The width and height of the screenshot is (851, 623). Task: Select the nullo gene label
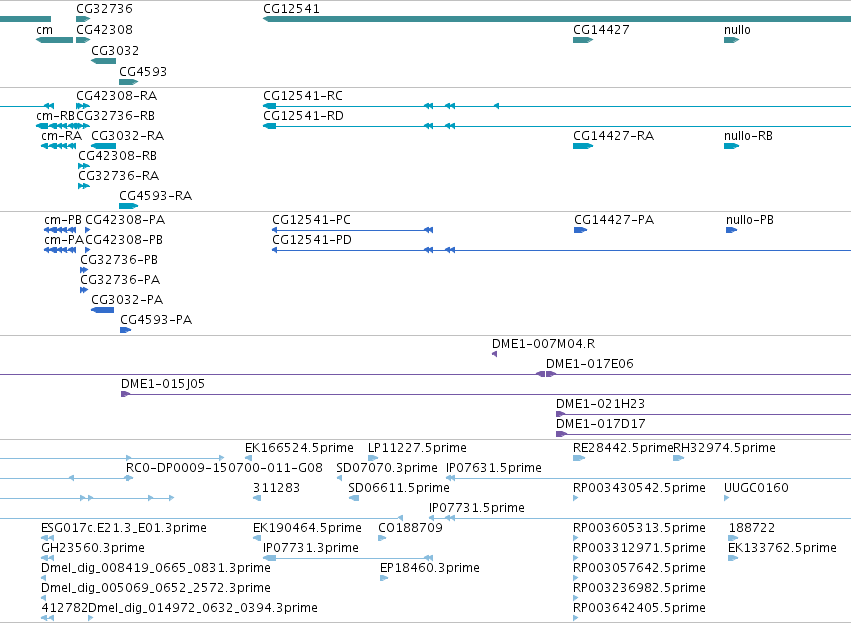click(737, 30)
